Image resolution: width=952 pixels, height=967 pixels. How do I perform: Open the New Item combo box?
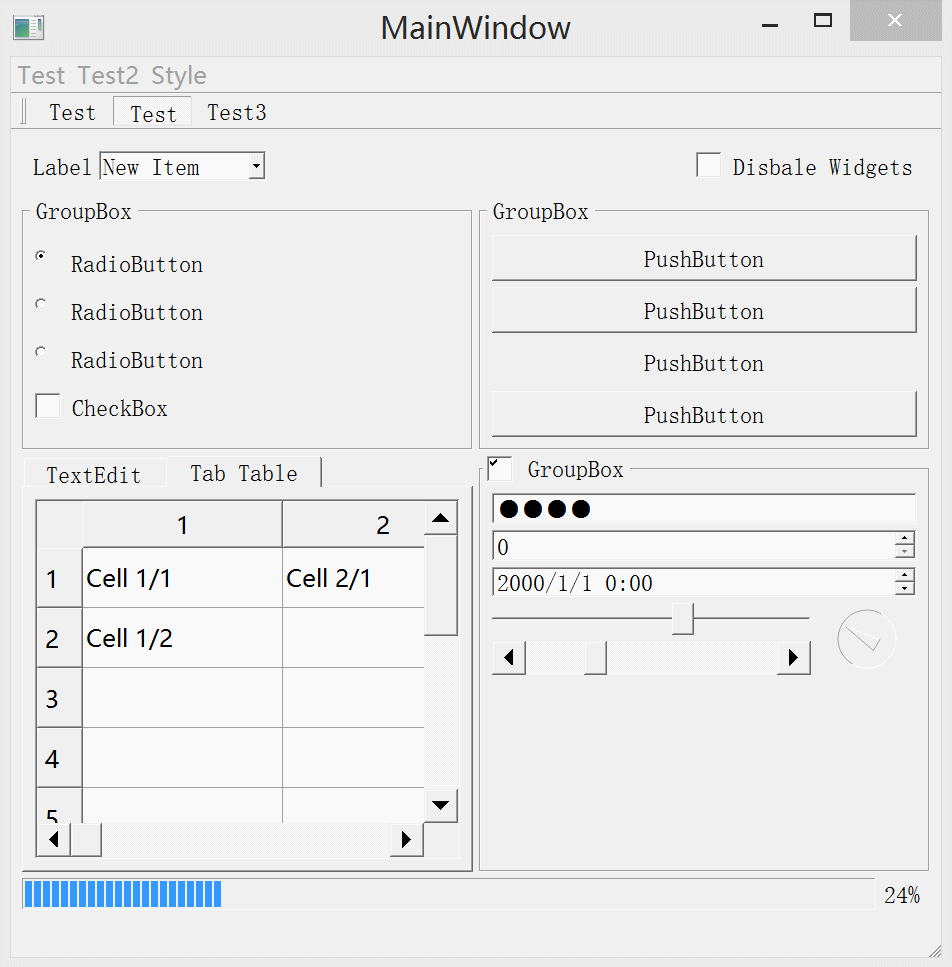click(183, 166)
